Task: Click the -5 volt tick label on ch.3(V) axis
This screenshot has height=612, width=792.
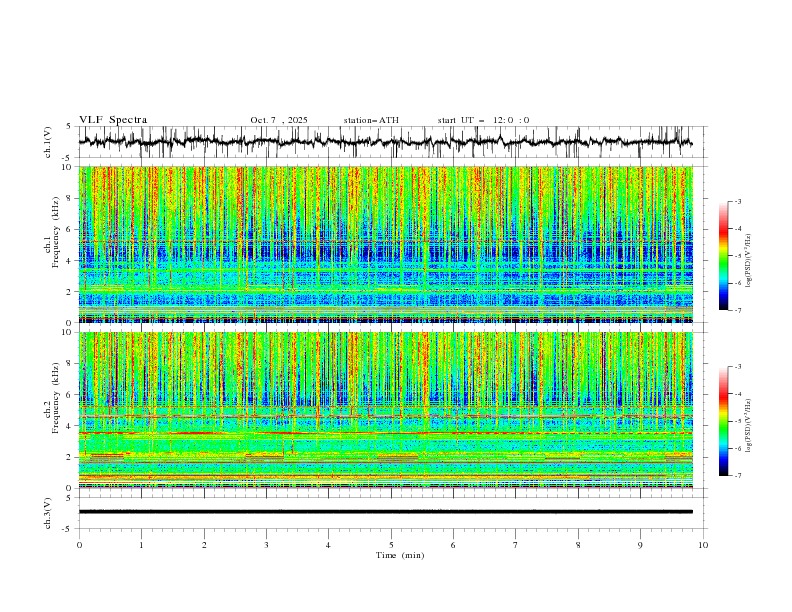Action: (x=68, y=529)
